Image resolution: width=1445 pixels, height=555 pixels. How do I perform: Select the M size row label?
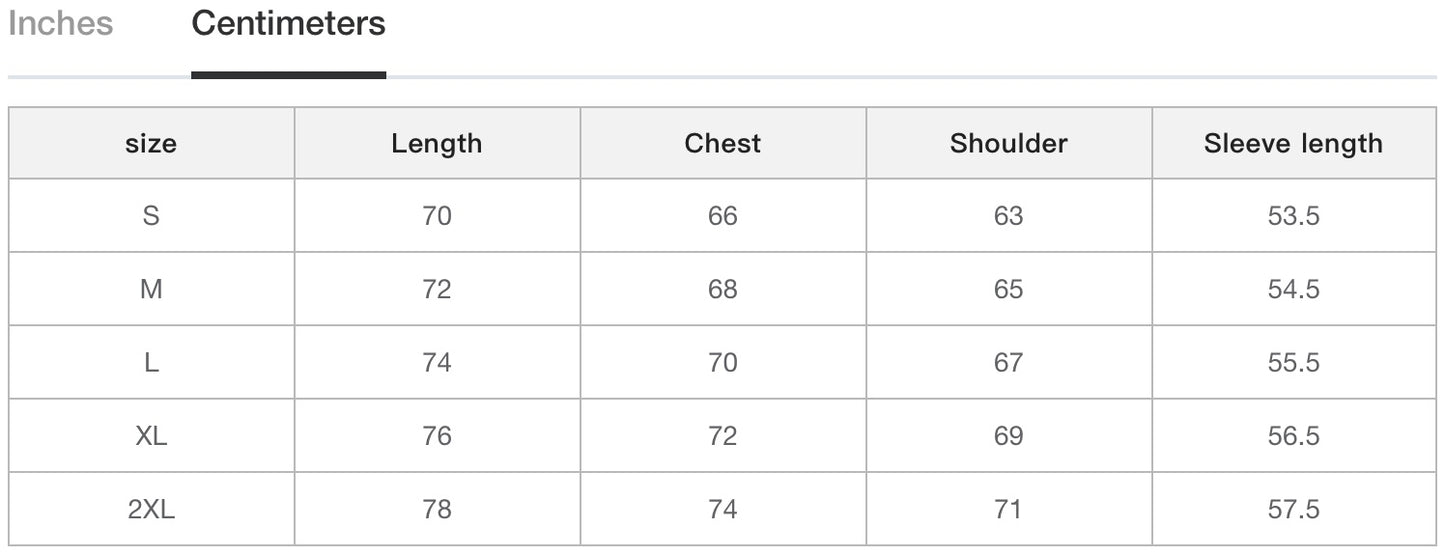click(x=151, y=289)
